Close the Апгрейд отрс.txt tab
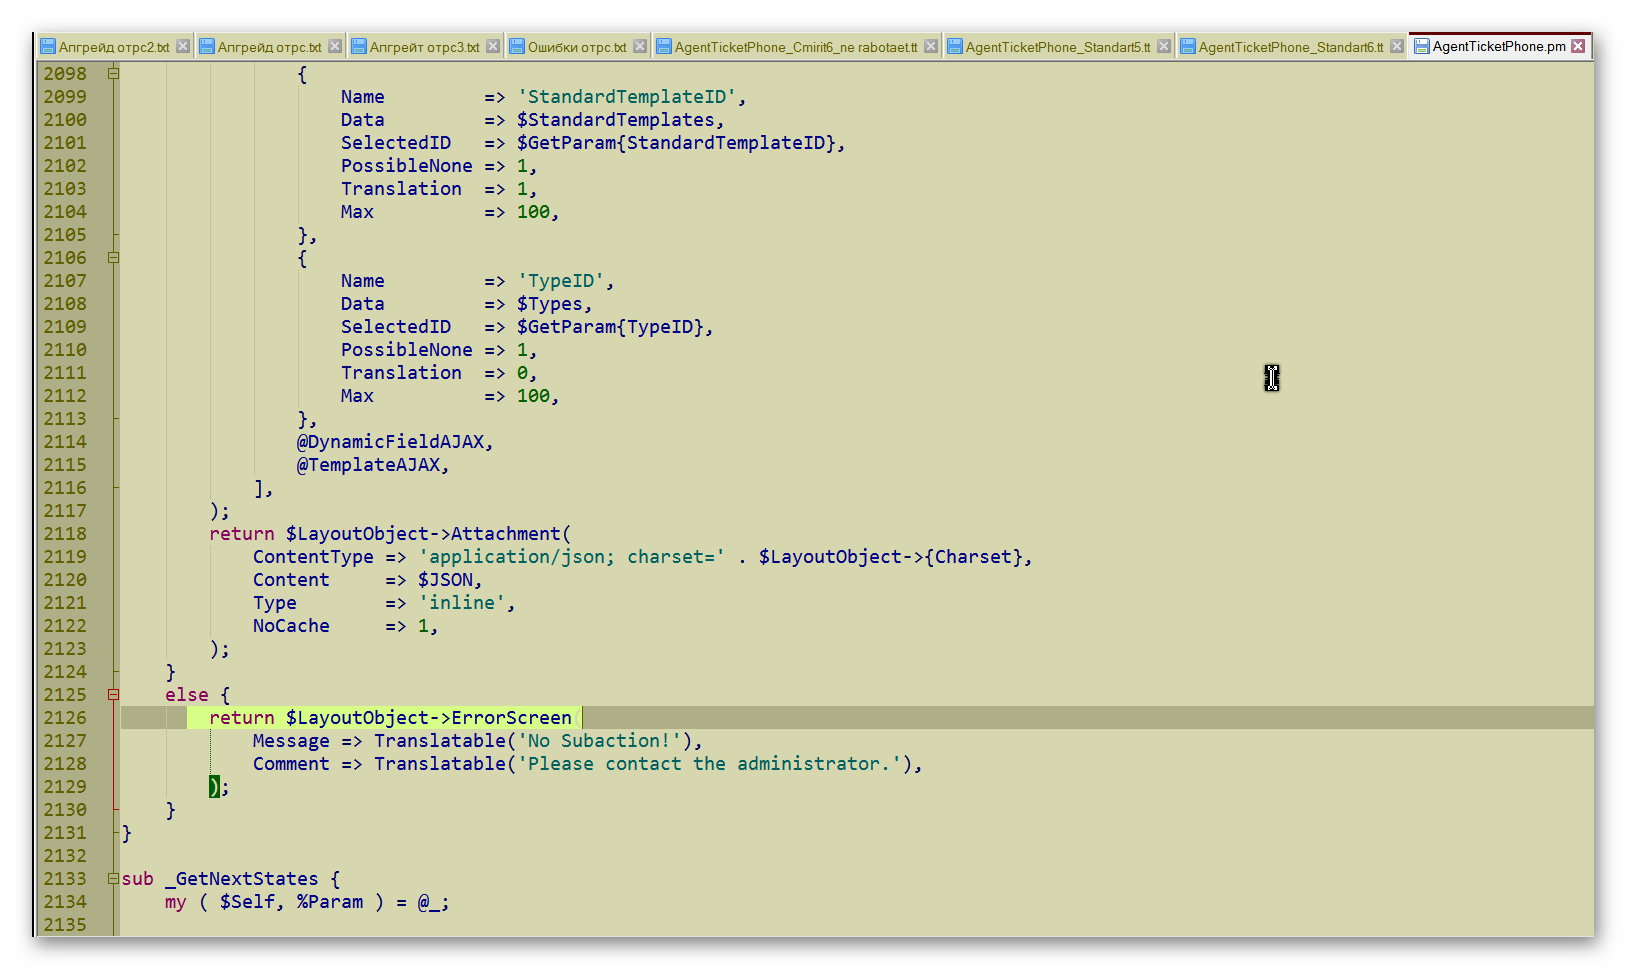1626x969 pixels. pos(335,46)
